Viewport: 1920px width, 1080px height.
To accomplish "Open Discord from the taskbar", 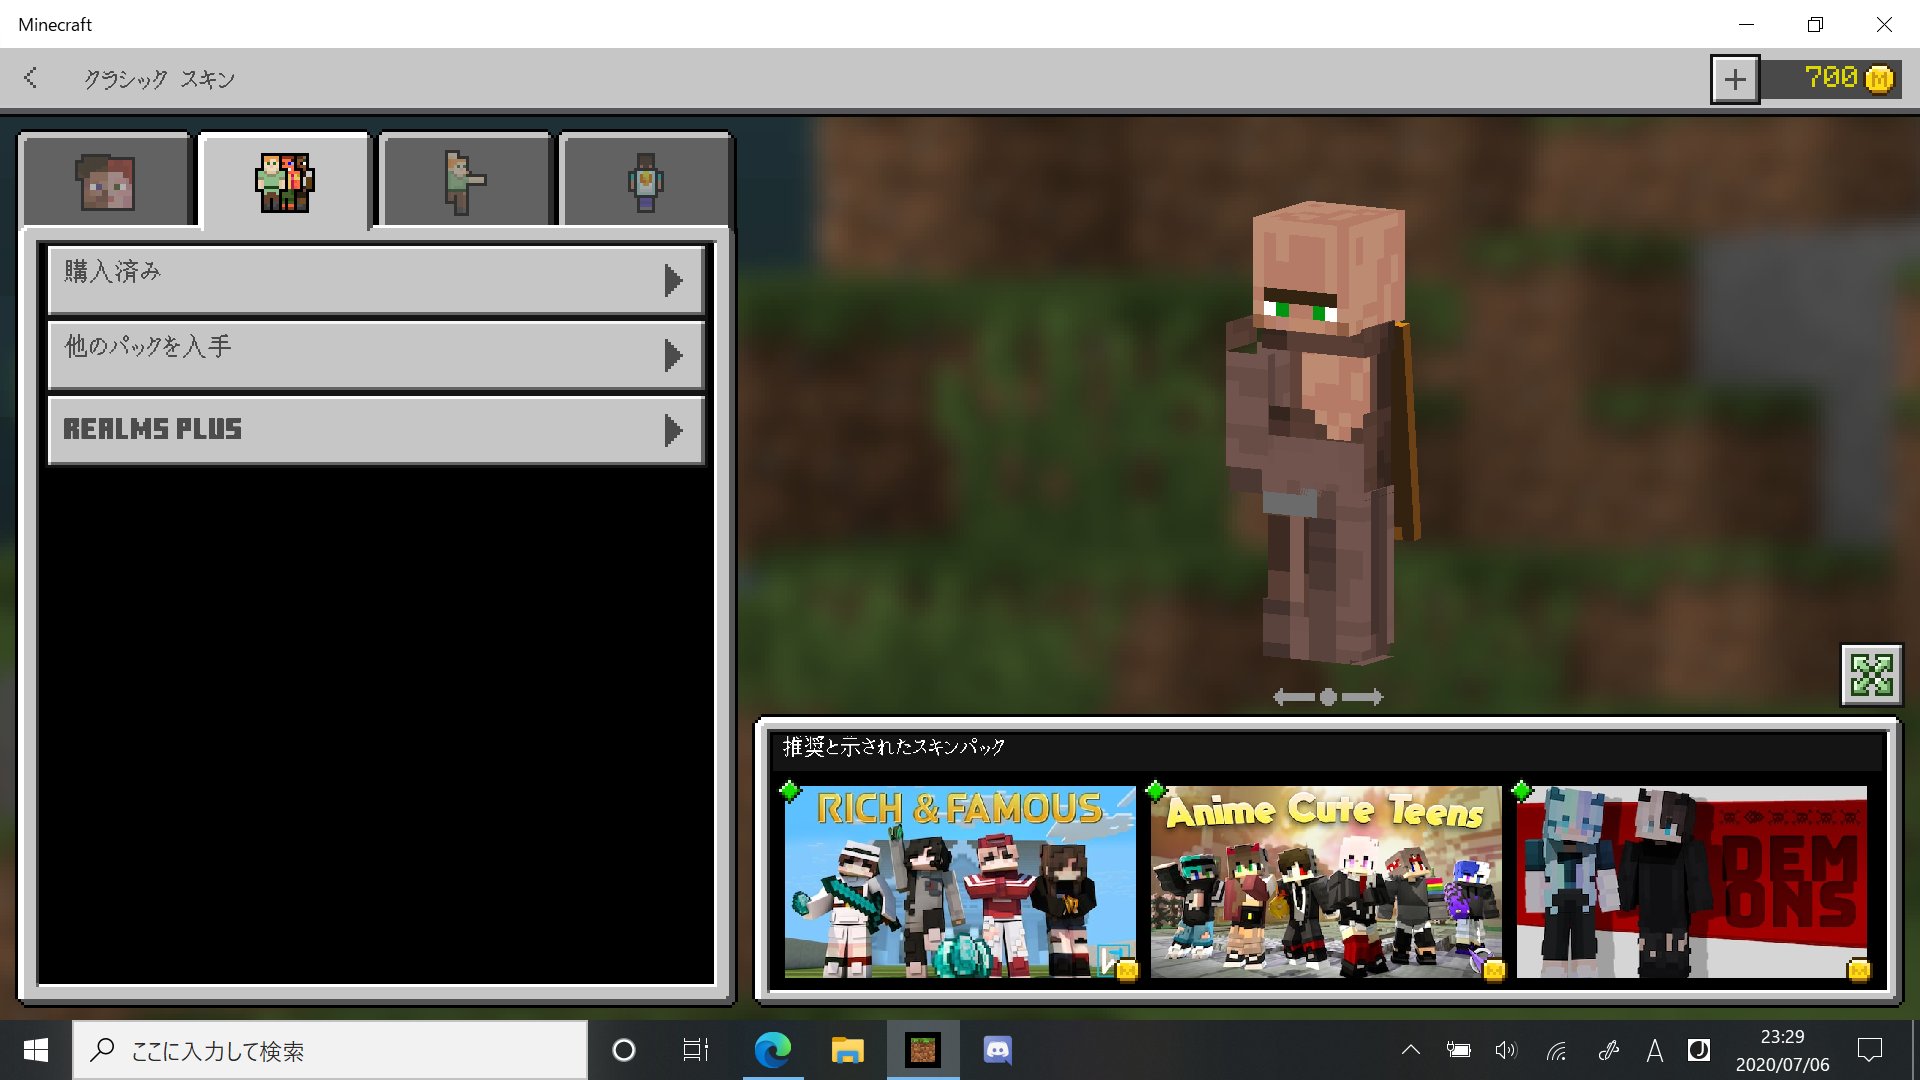I will click(x=997, y=1050).
